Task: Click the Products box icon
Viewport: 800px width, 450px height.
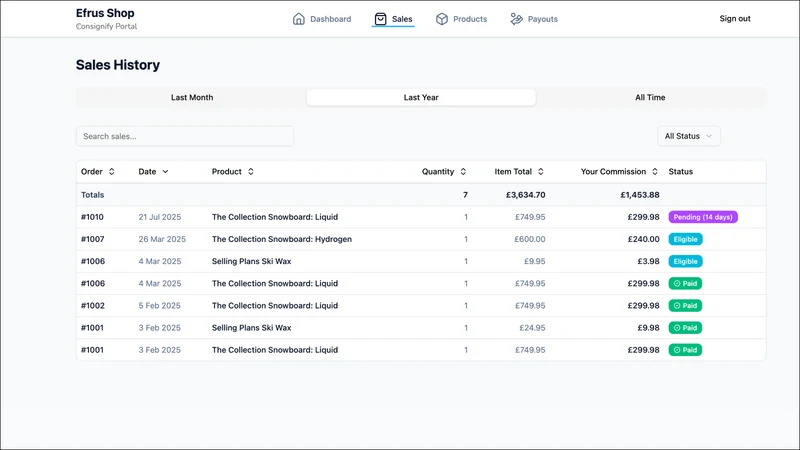Action: pyautogui.click(x=442, y=19)
